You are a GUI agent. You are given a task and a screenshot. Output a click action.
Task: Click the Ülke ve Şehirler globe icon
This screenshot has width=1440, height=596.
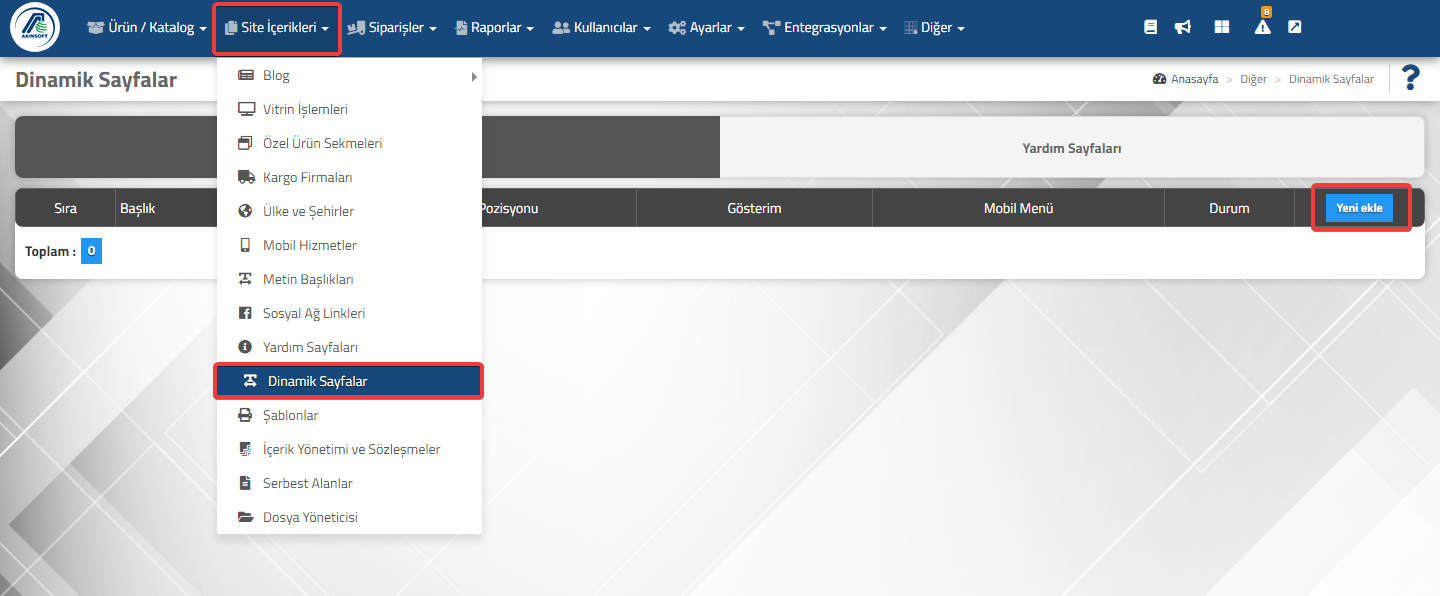[245, 211]
